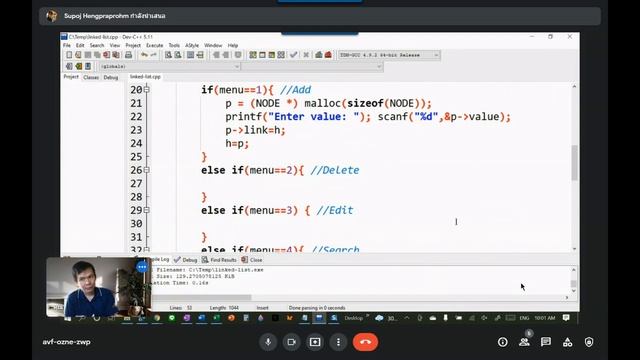Toggle camera in the meeting bar
The width and height of the screenshot is (640, 360).
pyautogui.click(x=291, y=342)
